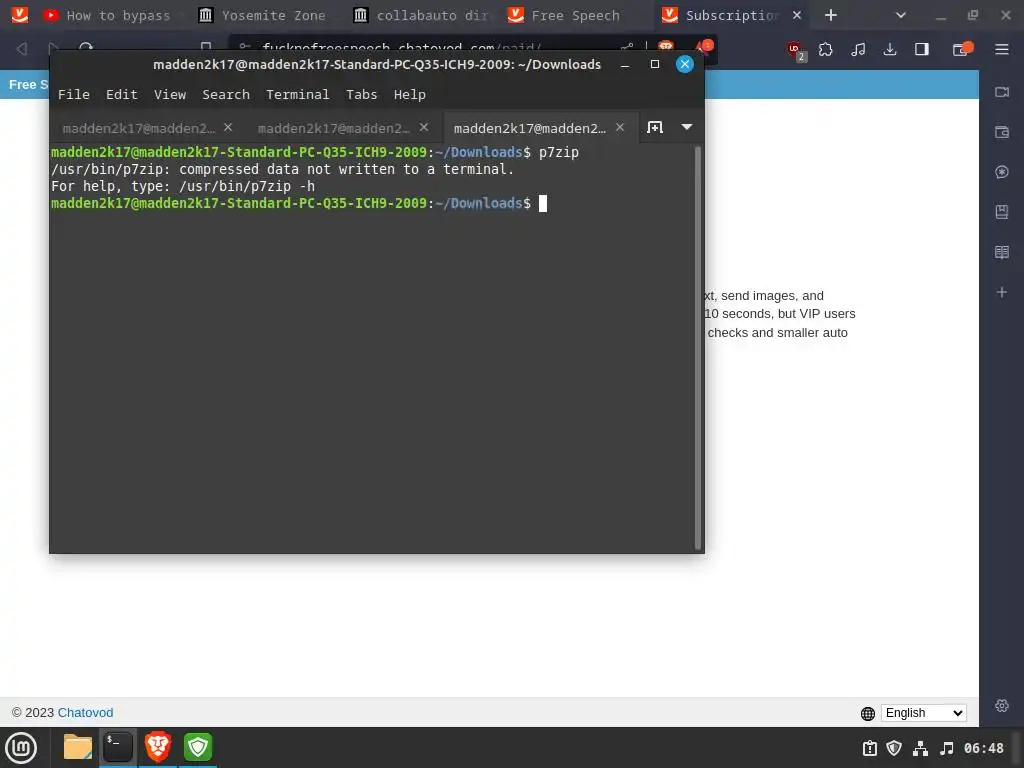Viewport: 1024px width, 768px height.
Task: Open the Brave Wallet toolbar icon with orange badge
Action: pos(961,49)
